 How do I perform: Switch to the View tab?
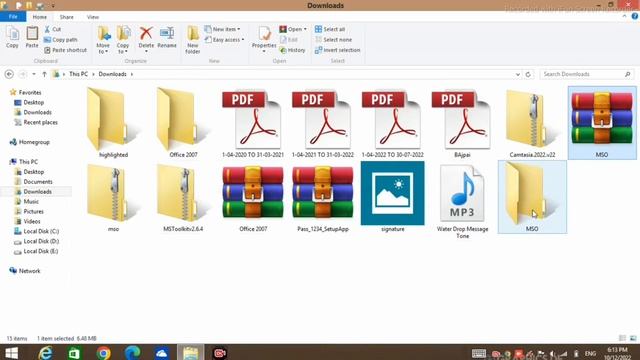(93, 17)
